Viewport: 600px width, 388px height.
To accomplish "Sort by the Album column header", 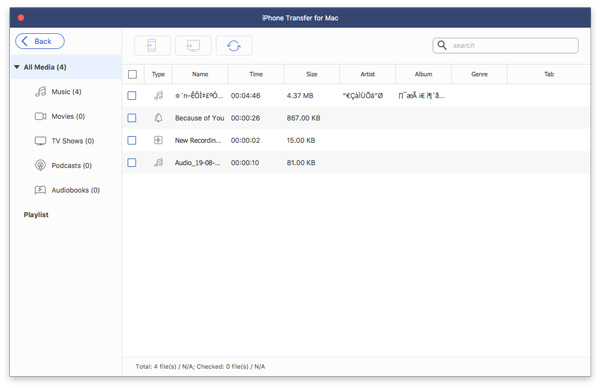I will pyautogui.click(x=423, y=74).
